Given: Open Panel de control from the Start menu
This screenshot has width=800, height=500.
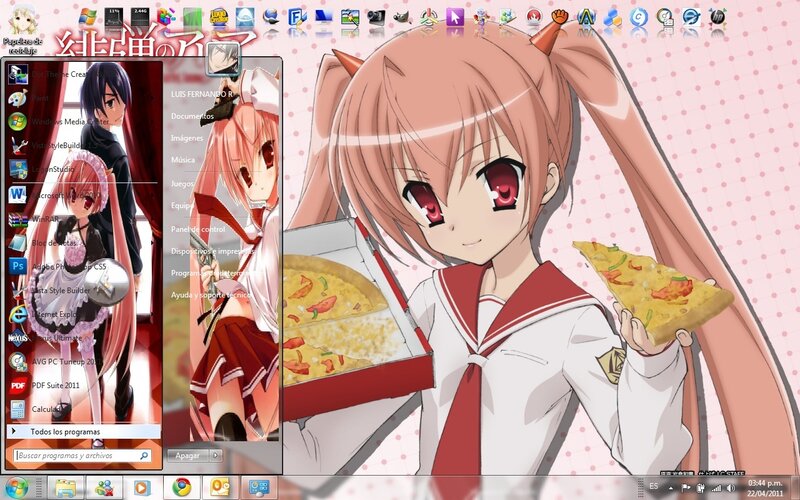Looking at the screenshot, I should [198, 230].
